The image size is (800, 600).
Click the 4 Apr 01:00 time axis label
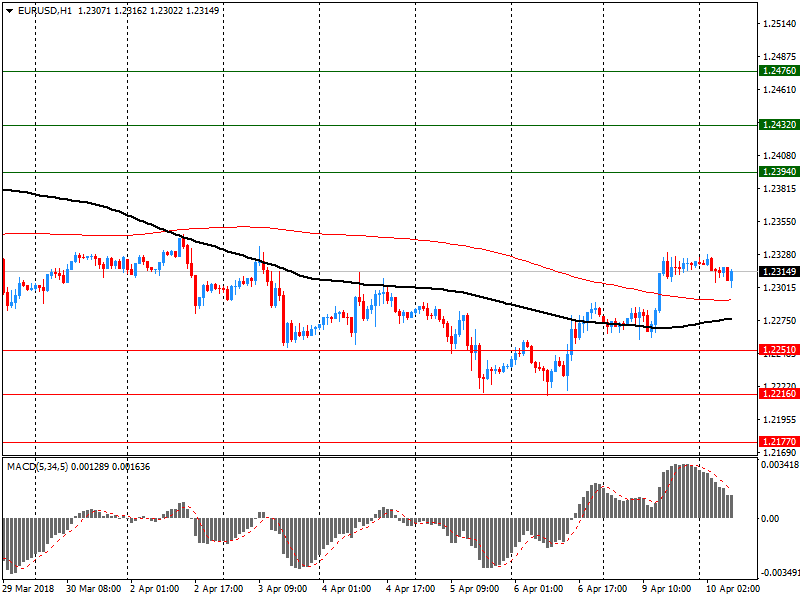click(346, 588)
